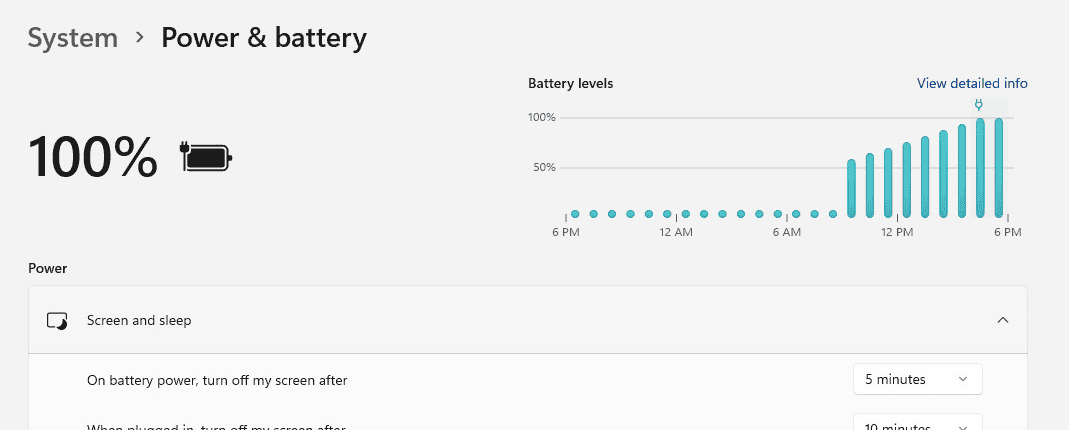Click the Screen and sleep icon
This screenshot has height=430, width=1069.
(58, 321)
